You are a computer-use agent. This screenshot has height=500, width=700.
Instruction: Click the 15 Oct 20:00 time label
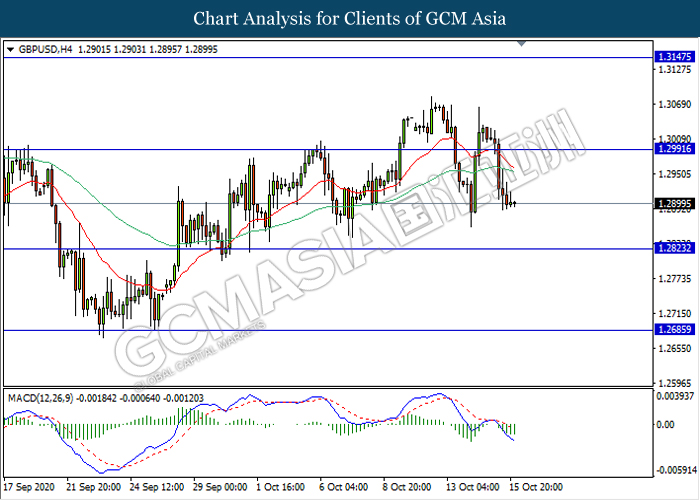(536, 487)
